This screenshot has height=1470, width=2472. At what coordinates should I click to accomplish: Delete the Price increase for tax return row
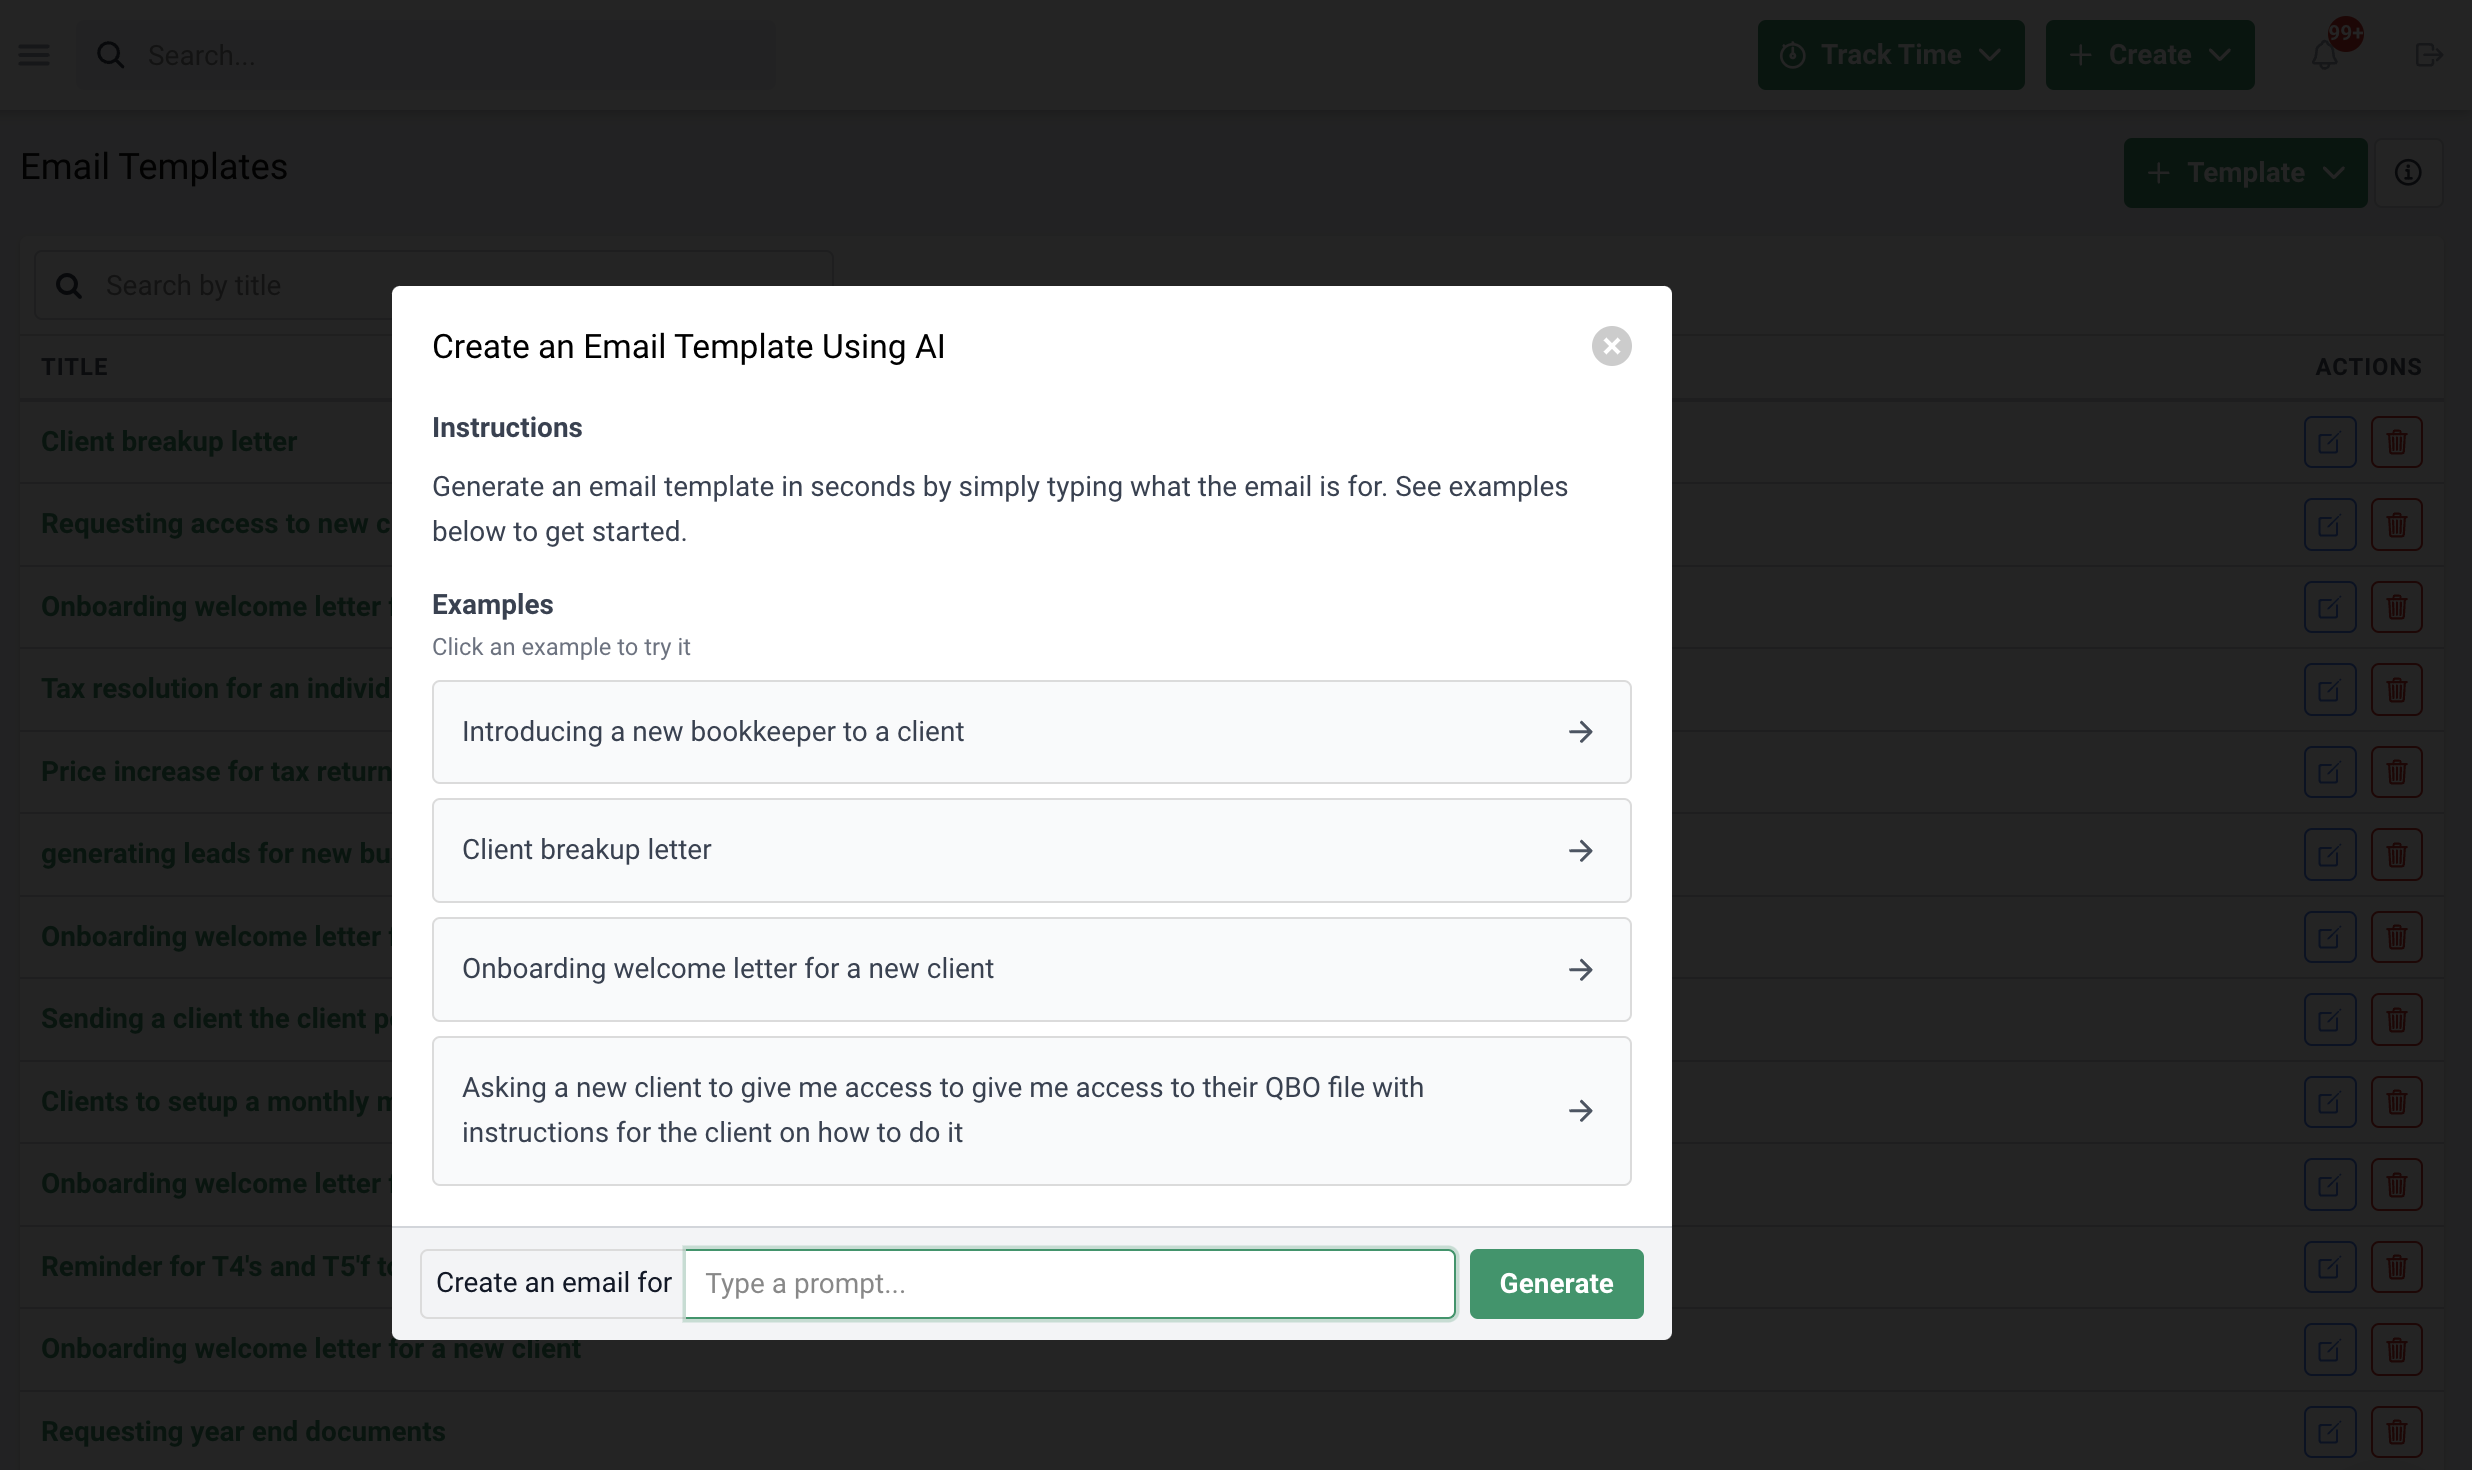click(x=2396, y=772)
